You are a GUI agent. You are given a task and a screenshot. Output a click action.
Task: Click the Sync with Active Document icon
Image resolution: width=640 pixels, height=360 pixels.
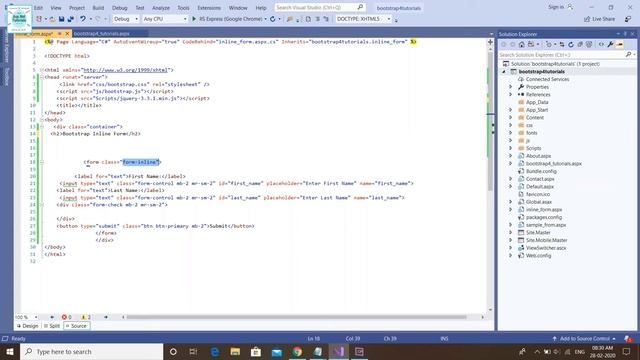tap(562, 44)
